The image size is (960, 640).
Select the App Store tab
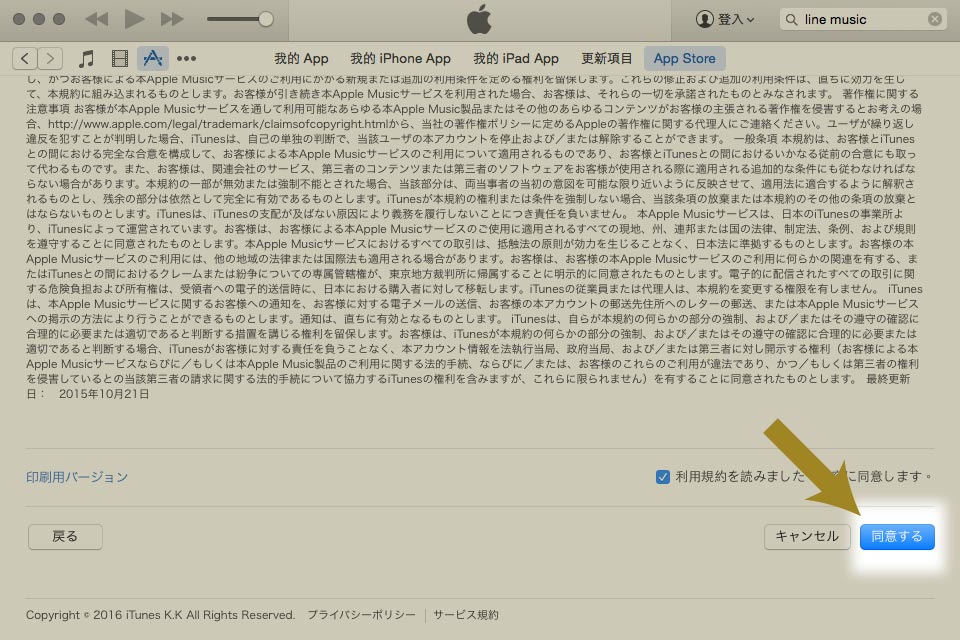point(684,59)
